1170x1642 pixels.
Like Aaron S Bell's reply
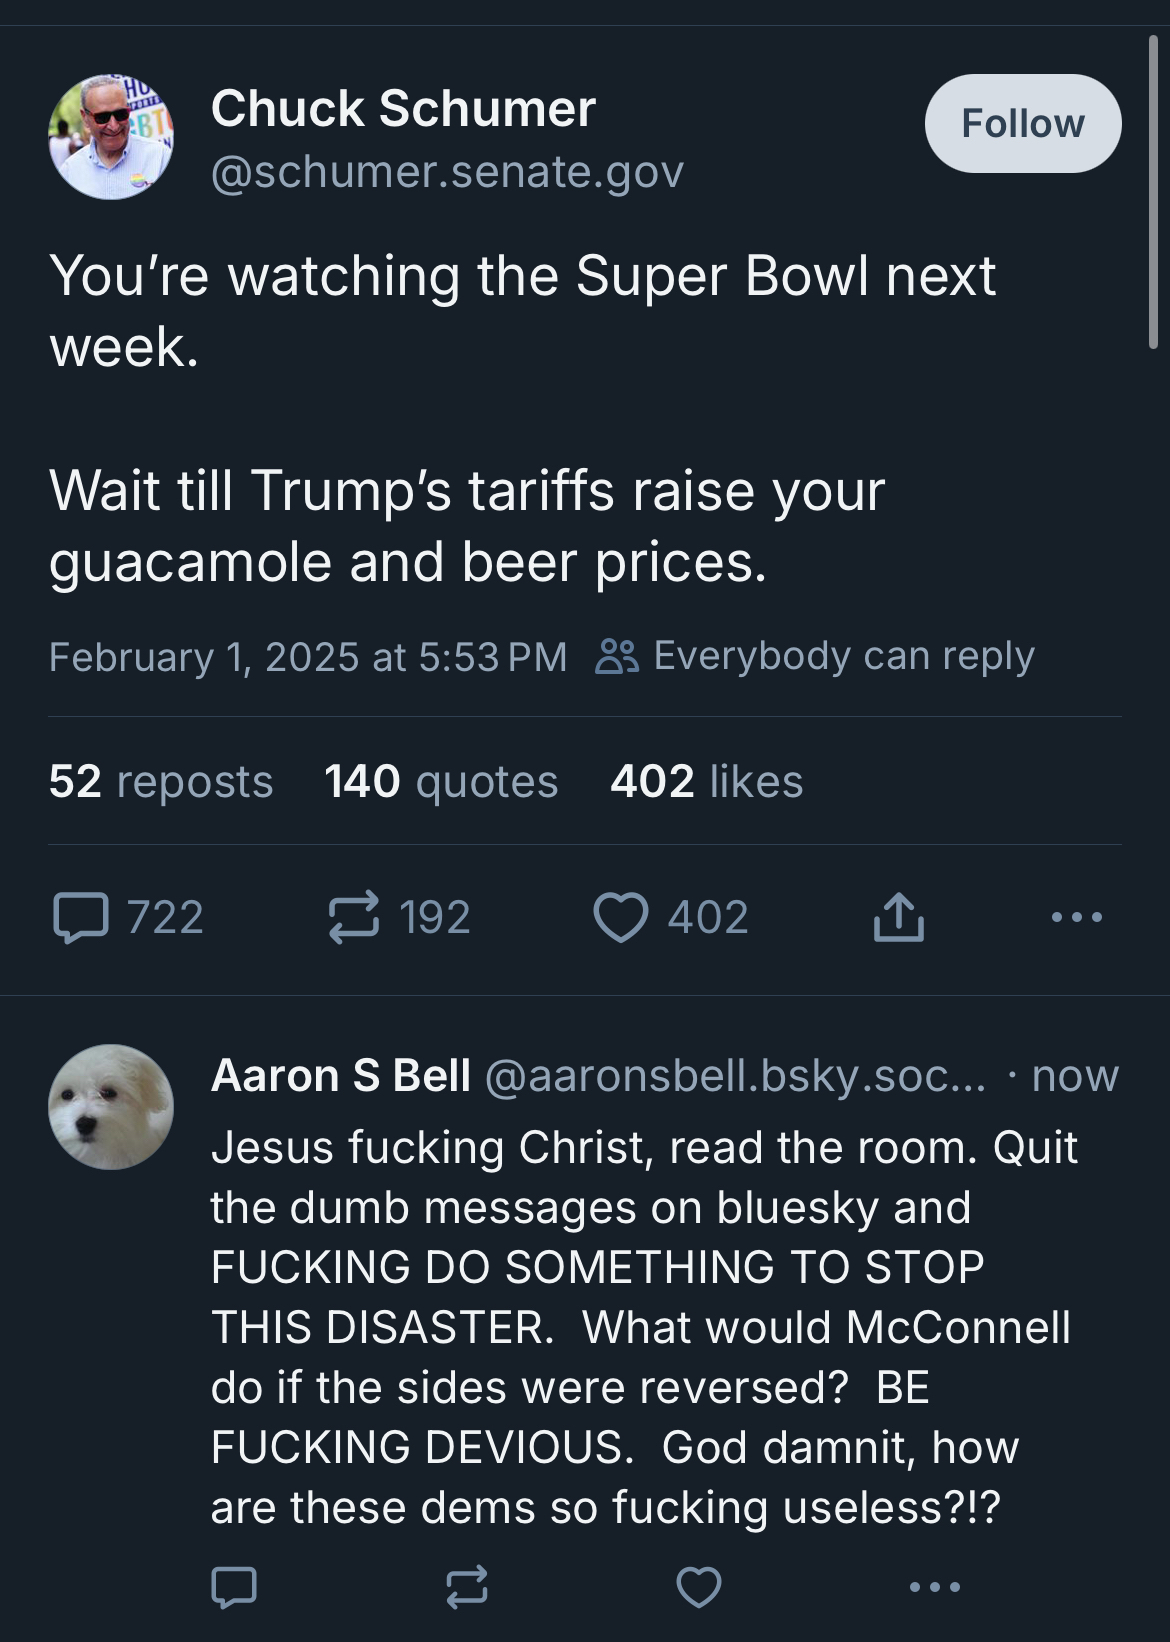(x=698, y=1586)
